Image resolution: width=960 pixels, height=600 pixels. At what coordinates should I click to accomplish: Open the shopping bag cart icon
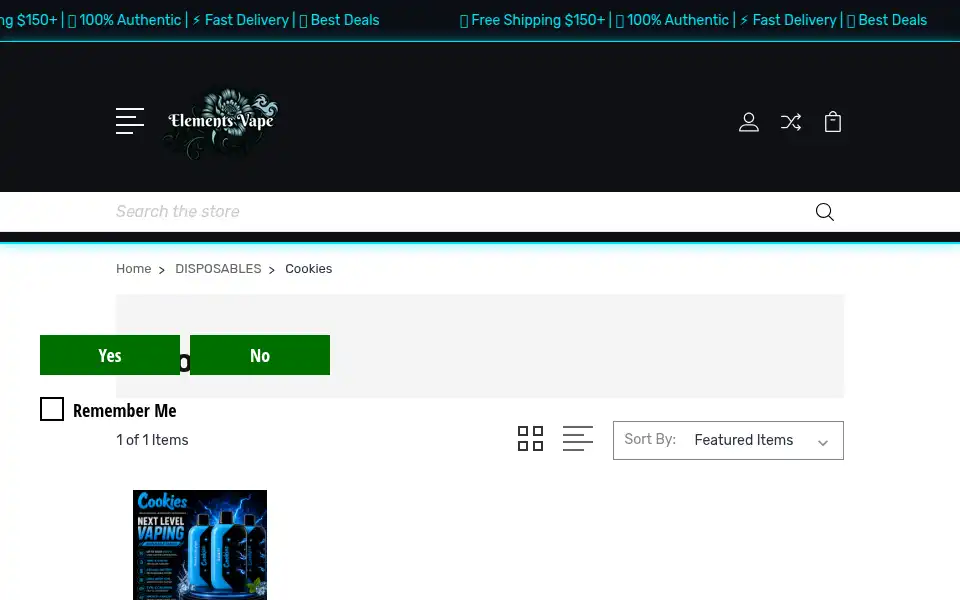(833, 122)
